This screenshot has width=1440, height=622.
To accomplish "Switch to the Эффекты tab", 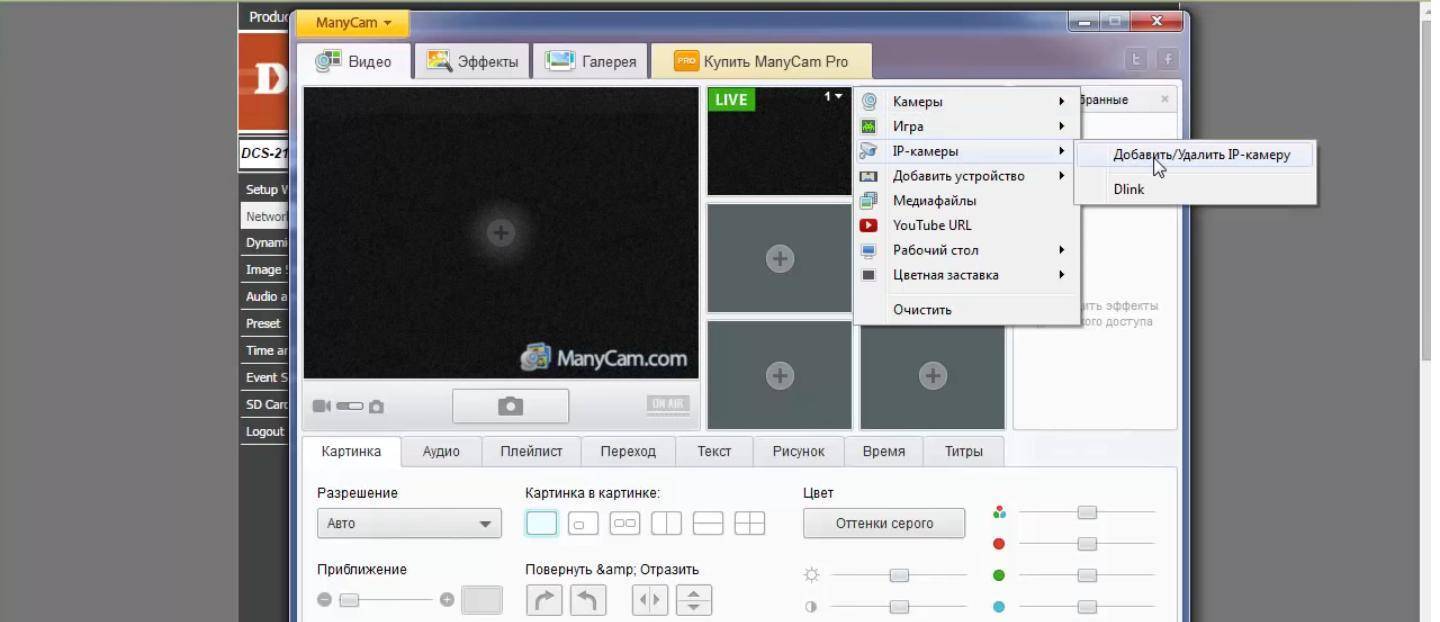I will 472,61.
